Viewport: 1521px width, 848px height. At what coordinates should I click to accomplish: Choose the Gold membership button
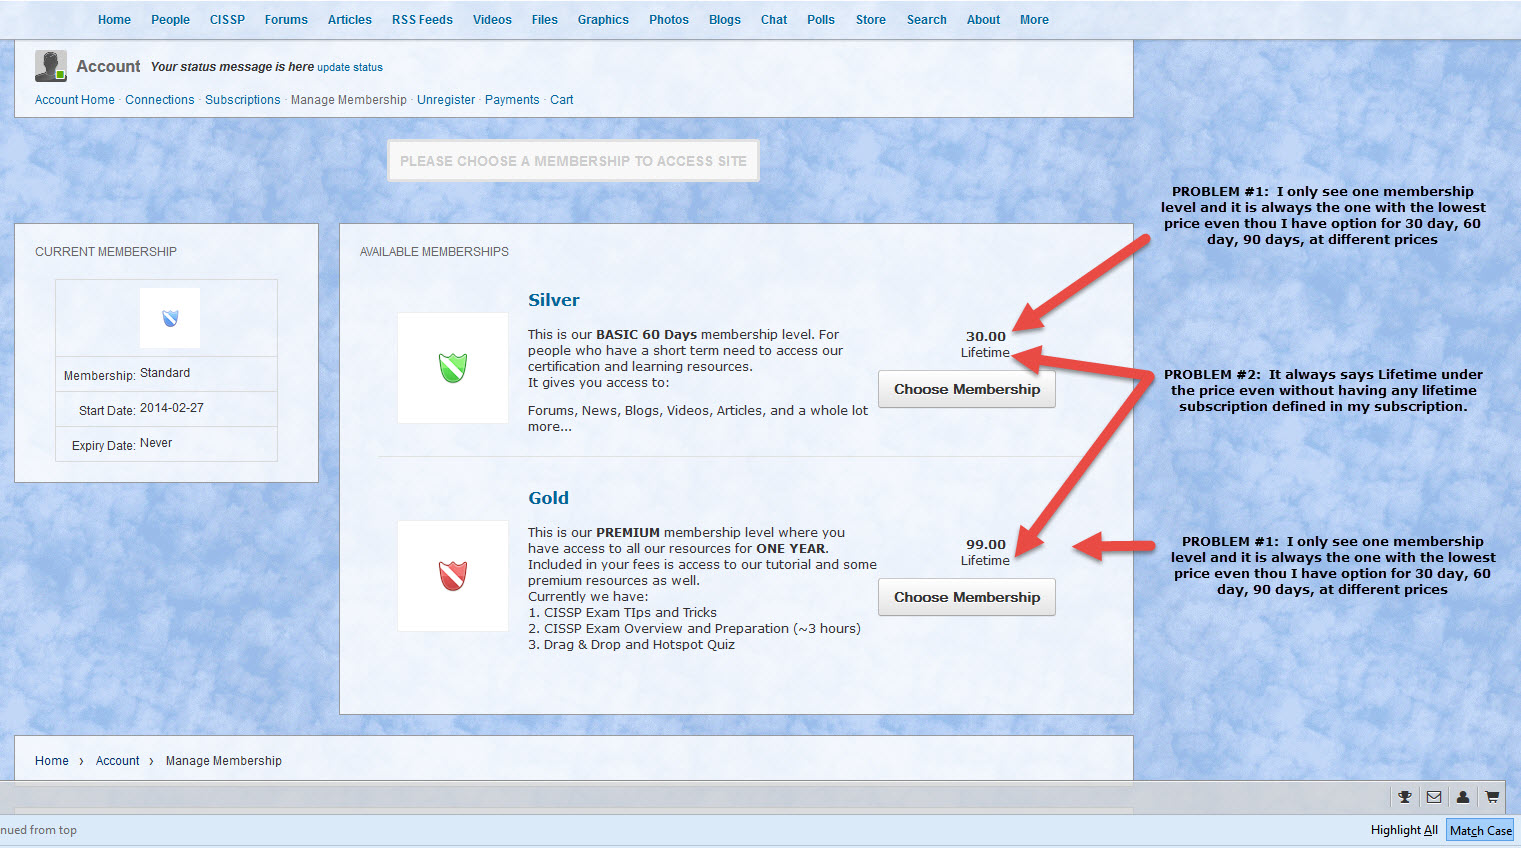pos(967,597)
